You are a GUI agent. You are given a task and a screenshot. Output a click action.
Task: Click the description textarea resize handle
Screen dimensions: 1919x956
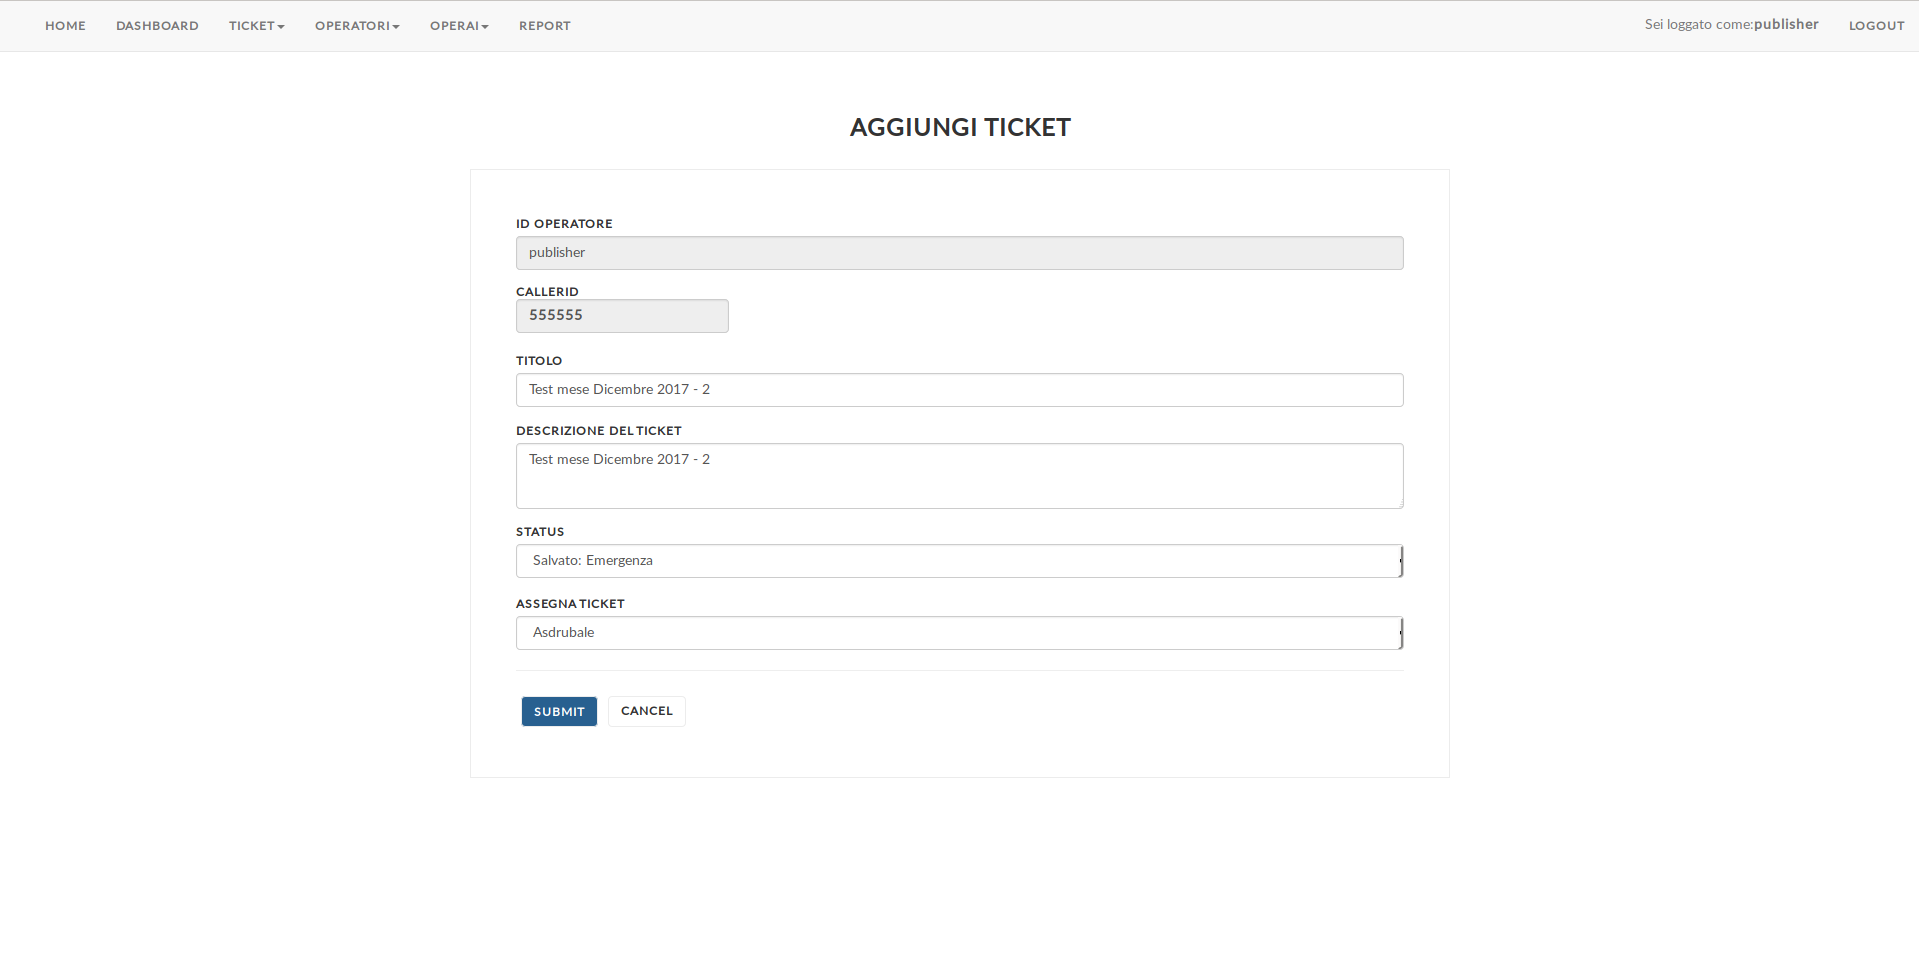1399,504
